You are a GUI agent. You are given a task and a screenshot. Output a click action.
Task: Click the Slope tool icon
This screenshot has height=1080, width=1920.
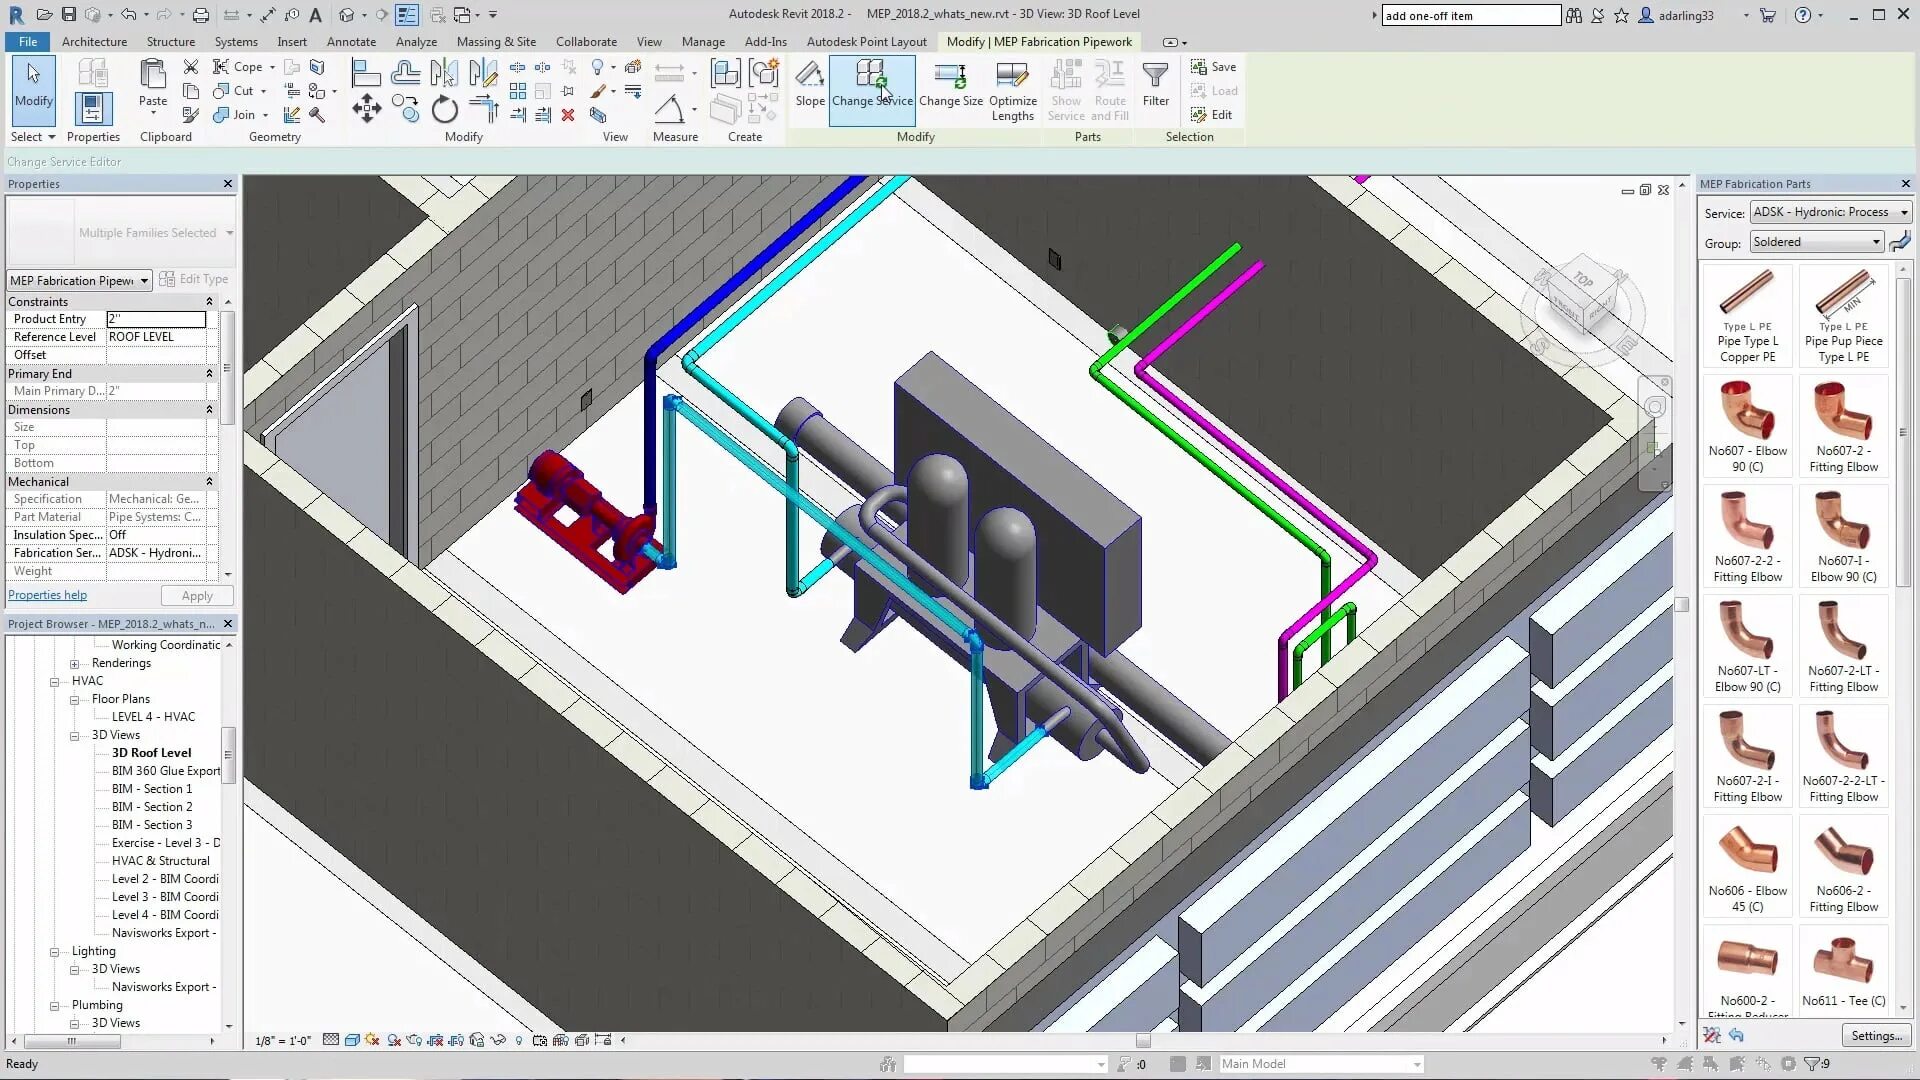(x=809, y=82)
